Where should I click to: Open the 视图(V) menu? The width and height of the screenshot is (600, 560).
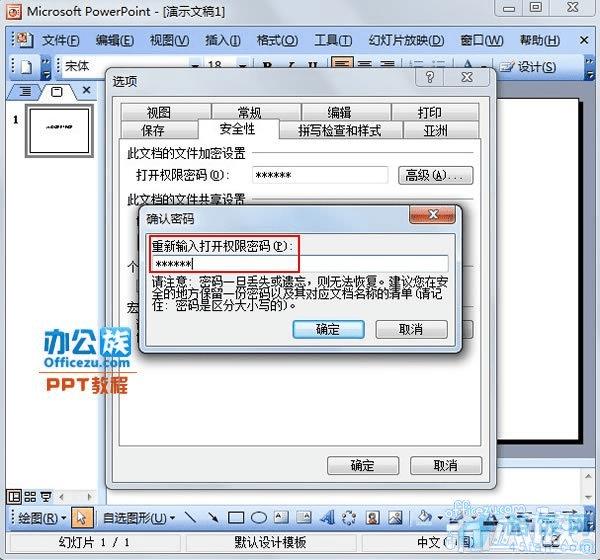click(169, 40)
